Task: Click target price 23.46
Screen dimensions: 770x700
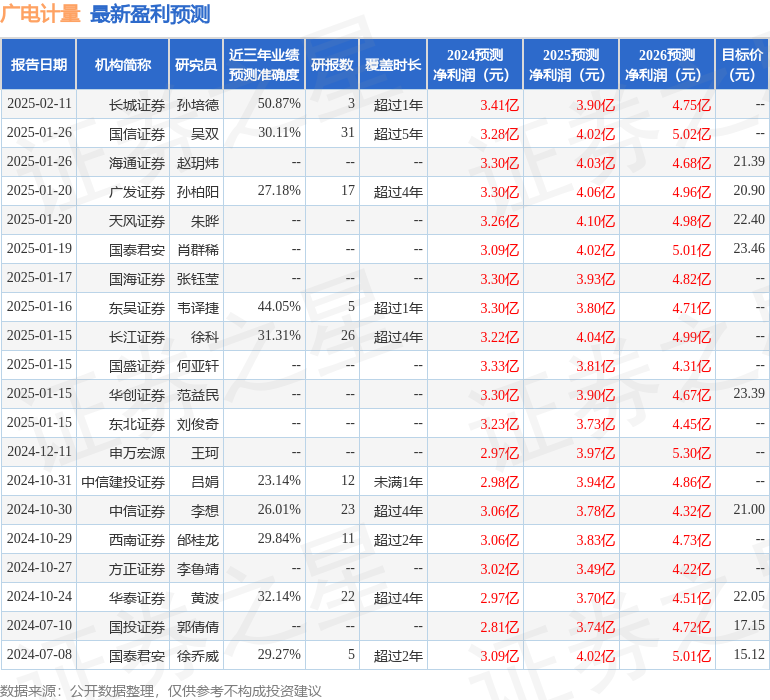Action: coord(749,249)
